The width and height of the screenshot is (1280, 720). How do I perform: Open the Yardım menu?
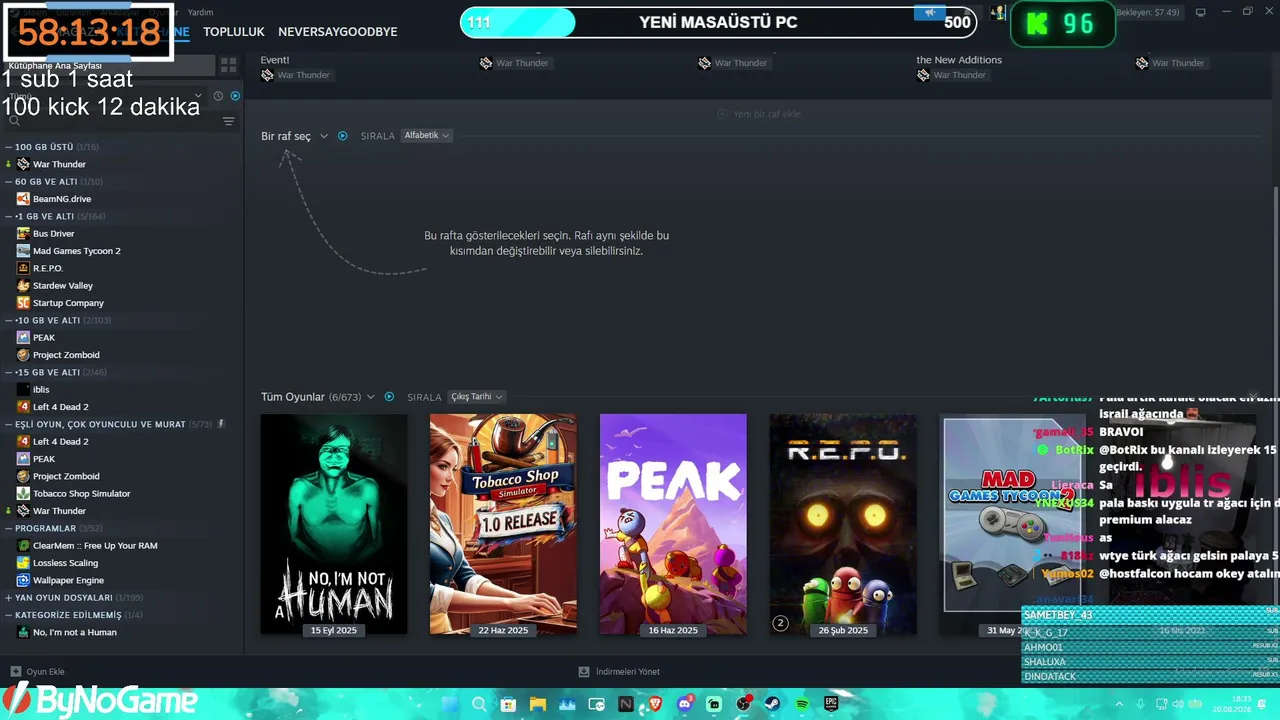(x=200, y=12)
